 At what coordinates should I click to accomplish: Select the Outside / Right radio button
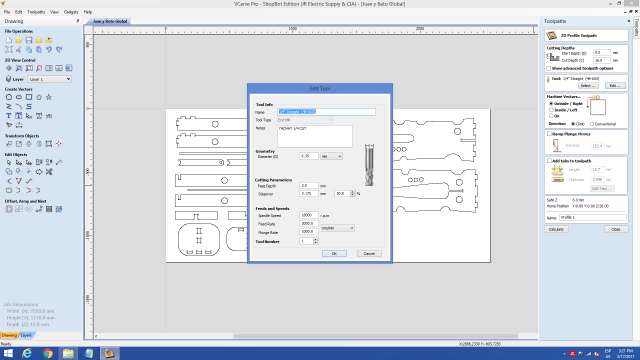[551, 104]
